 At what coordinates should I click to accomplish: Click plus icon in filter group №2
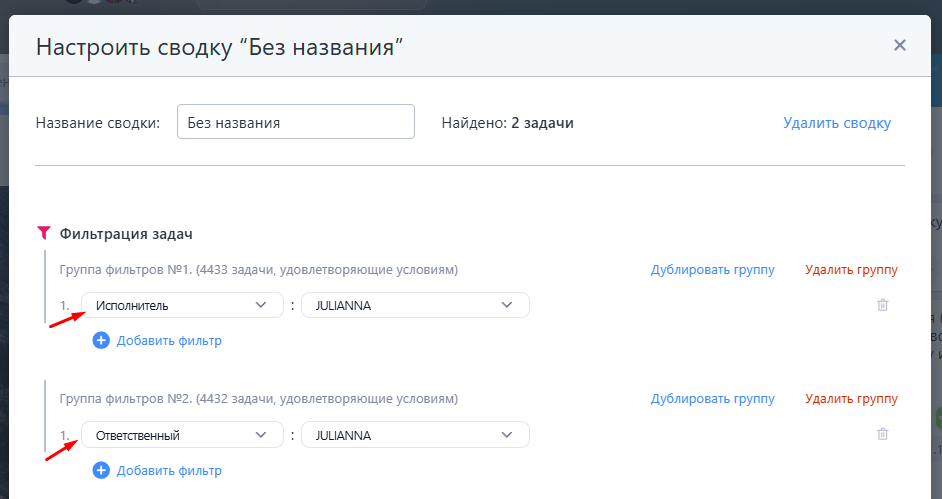tap(101, 470)
